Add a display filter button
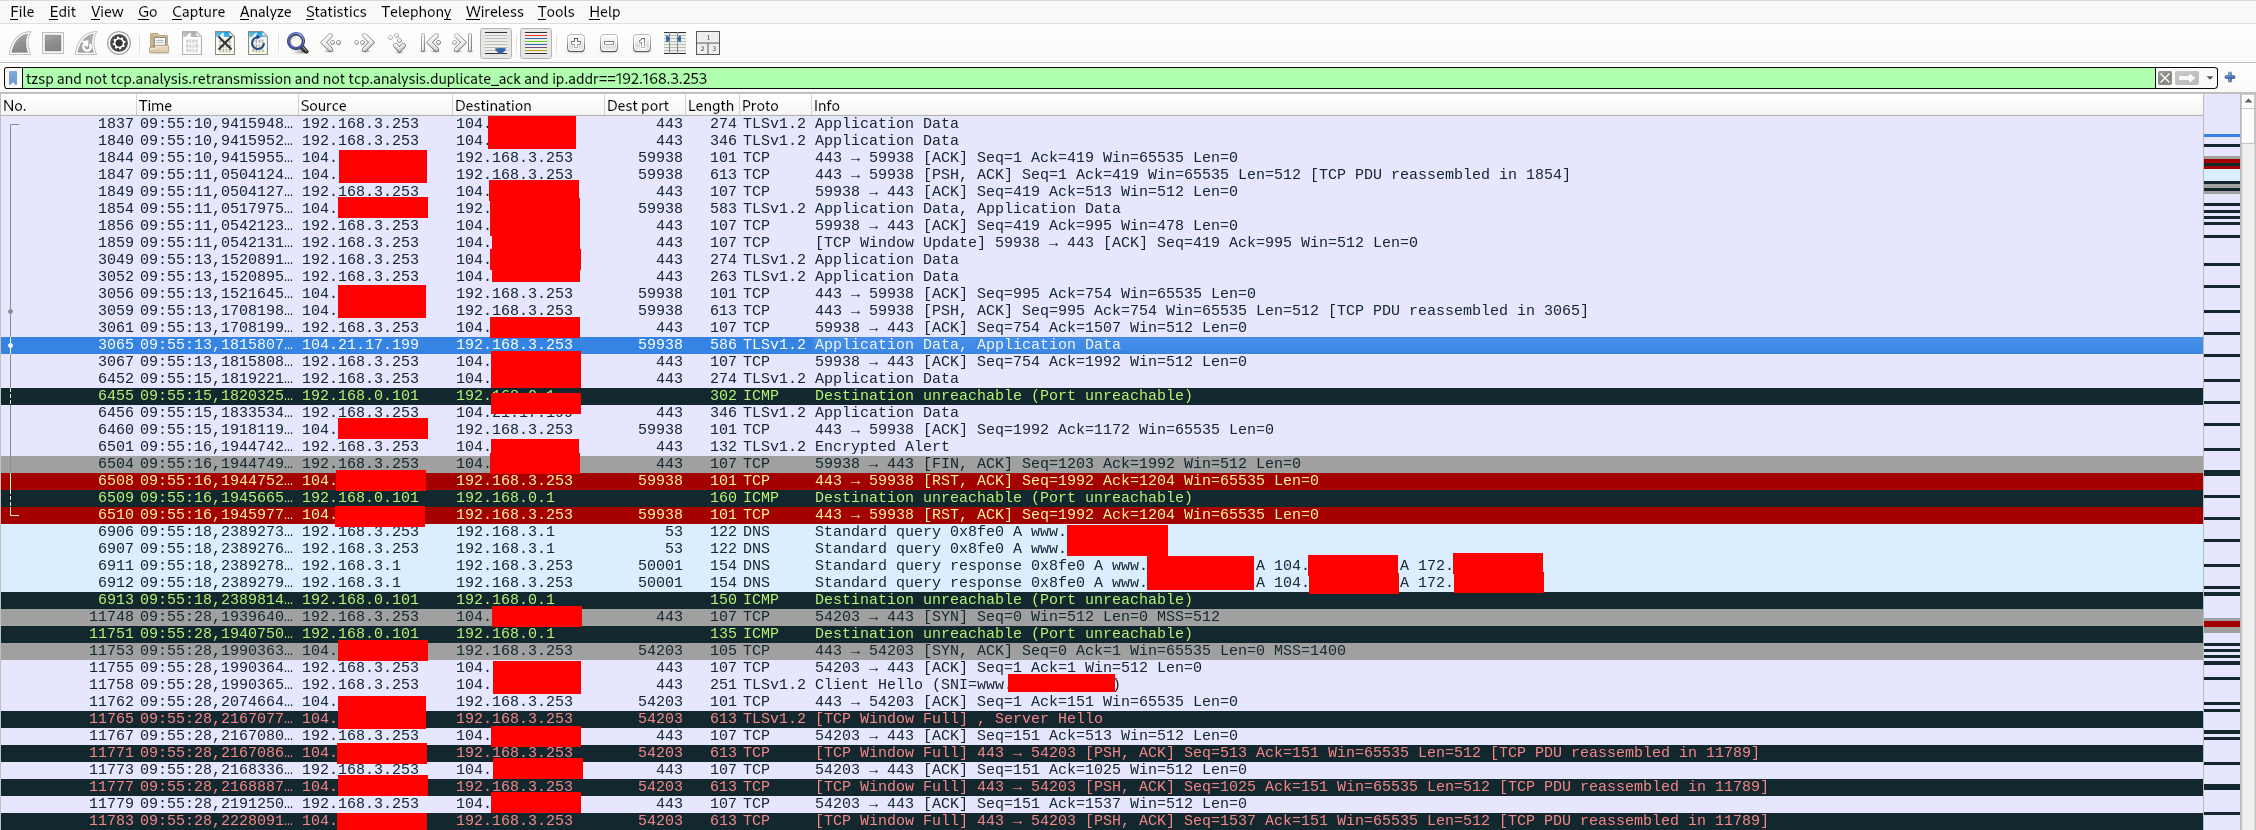Image resolution: width=2256 pixels, height=830 pixels. 2230,77
